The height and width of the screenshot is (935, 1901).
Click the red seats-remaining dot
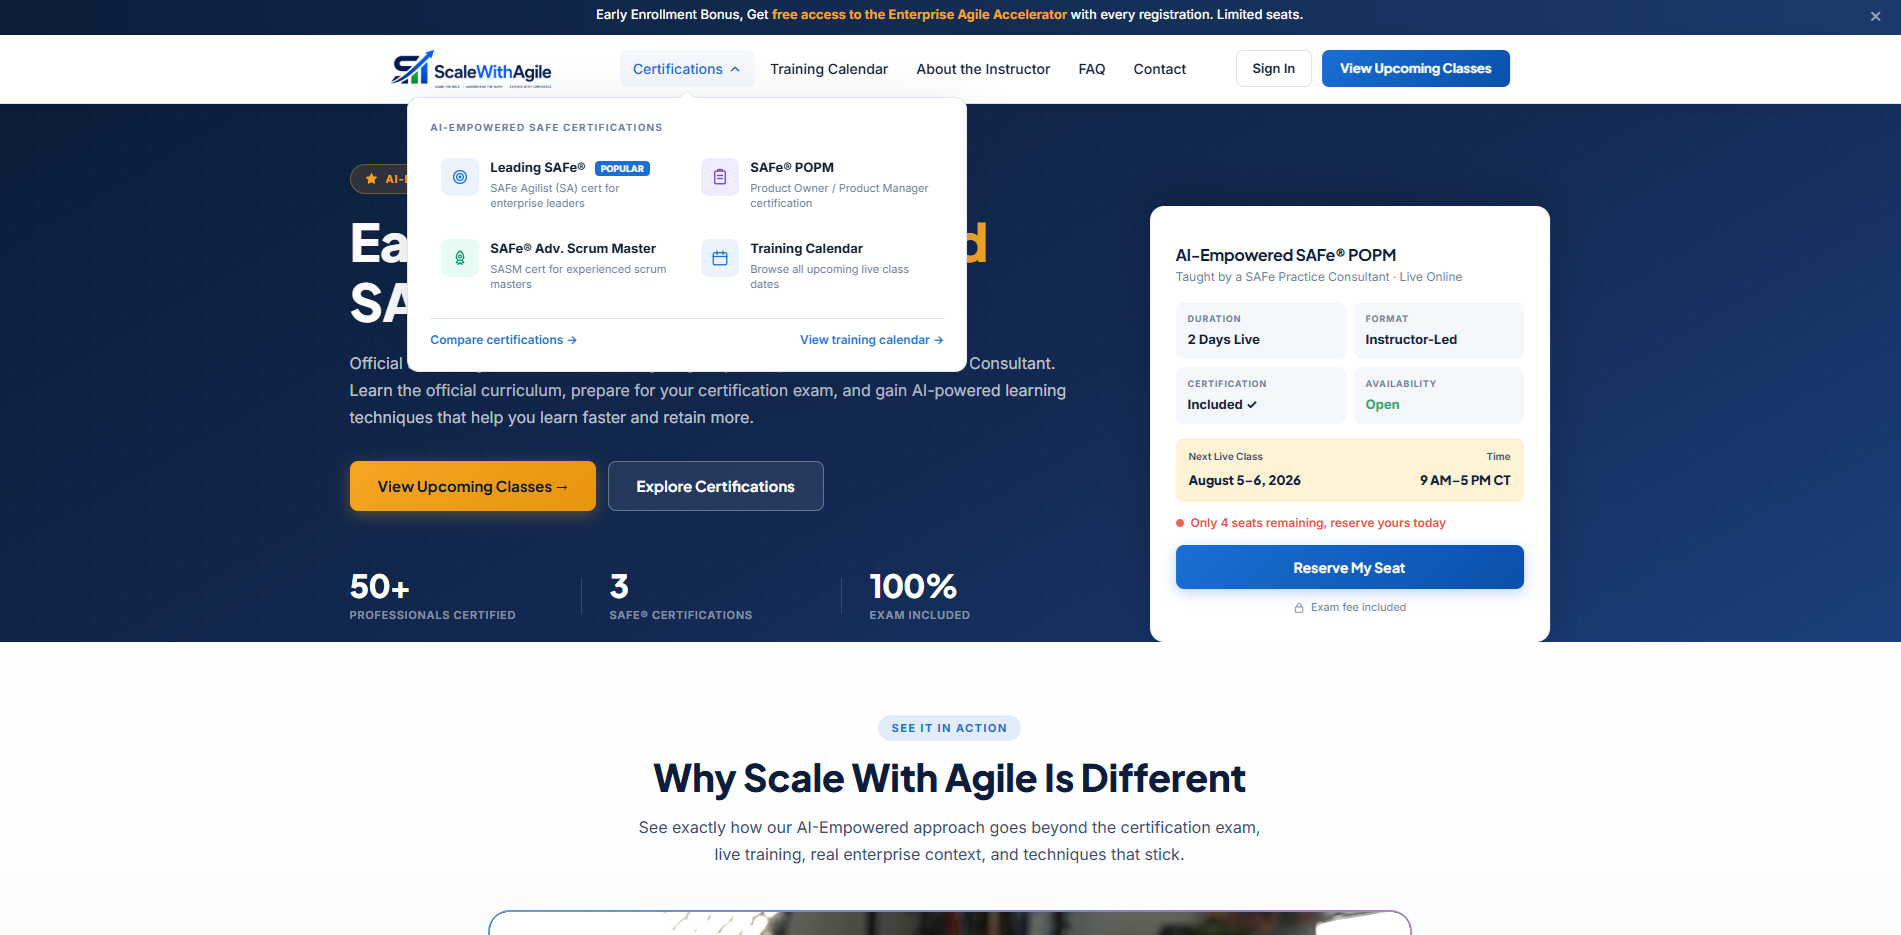(1180, 523)
